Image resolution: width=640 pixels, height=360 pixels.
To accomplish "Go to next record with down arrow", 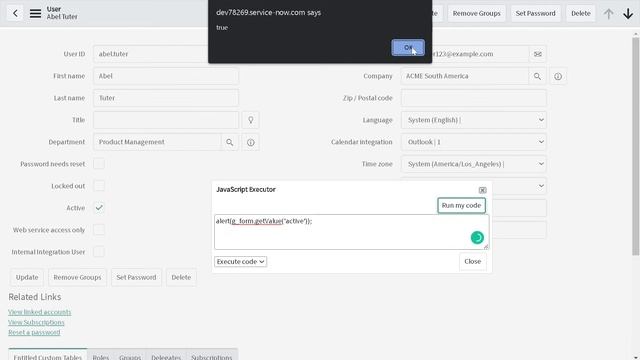I will (x=628, y=13).
